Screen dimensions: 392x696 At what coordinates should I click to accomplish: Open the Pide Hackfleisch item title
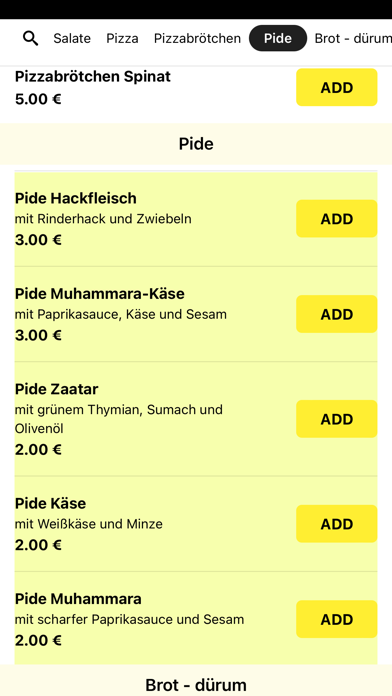75,198
